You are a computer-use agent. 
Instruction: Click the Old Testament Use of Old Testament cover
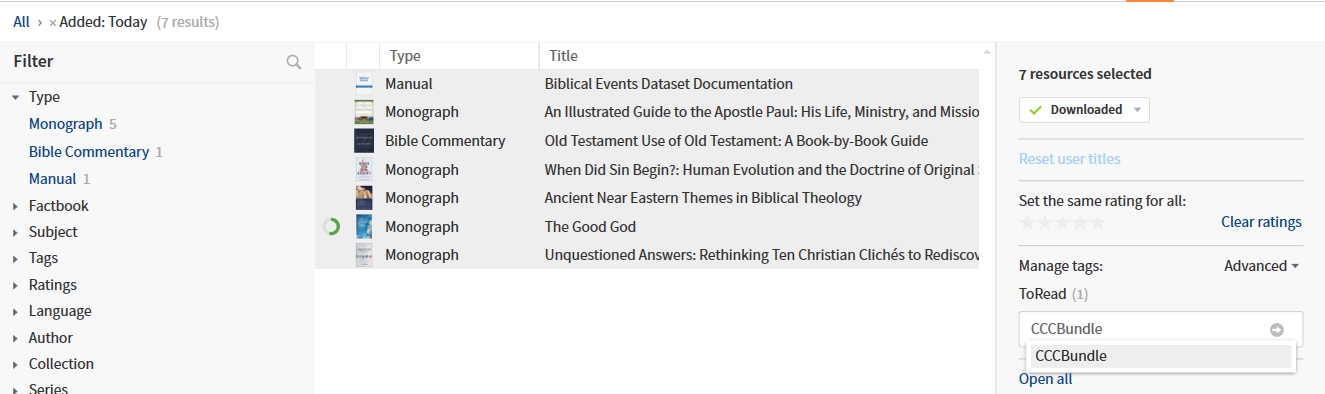[x=364, y=141]
